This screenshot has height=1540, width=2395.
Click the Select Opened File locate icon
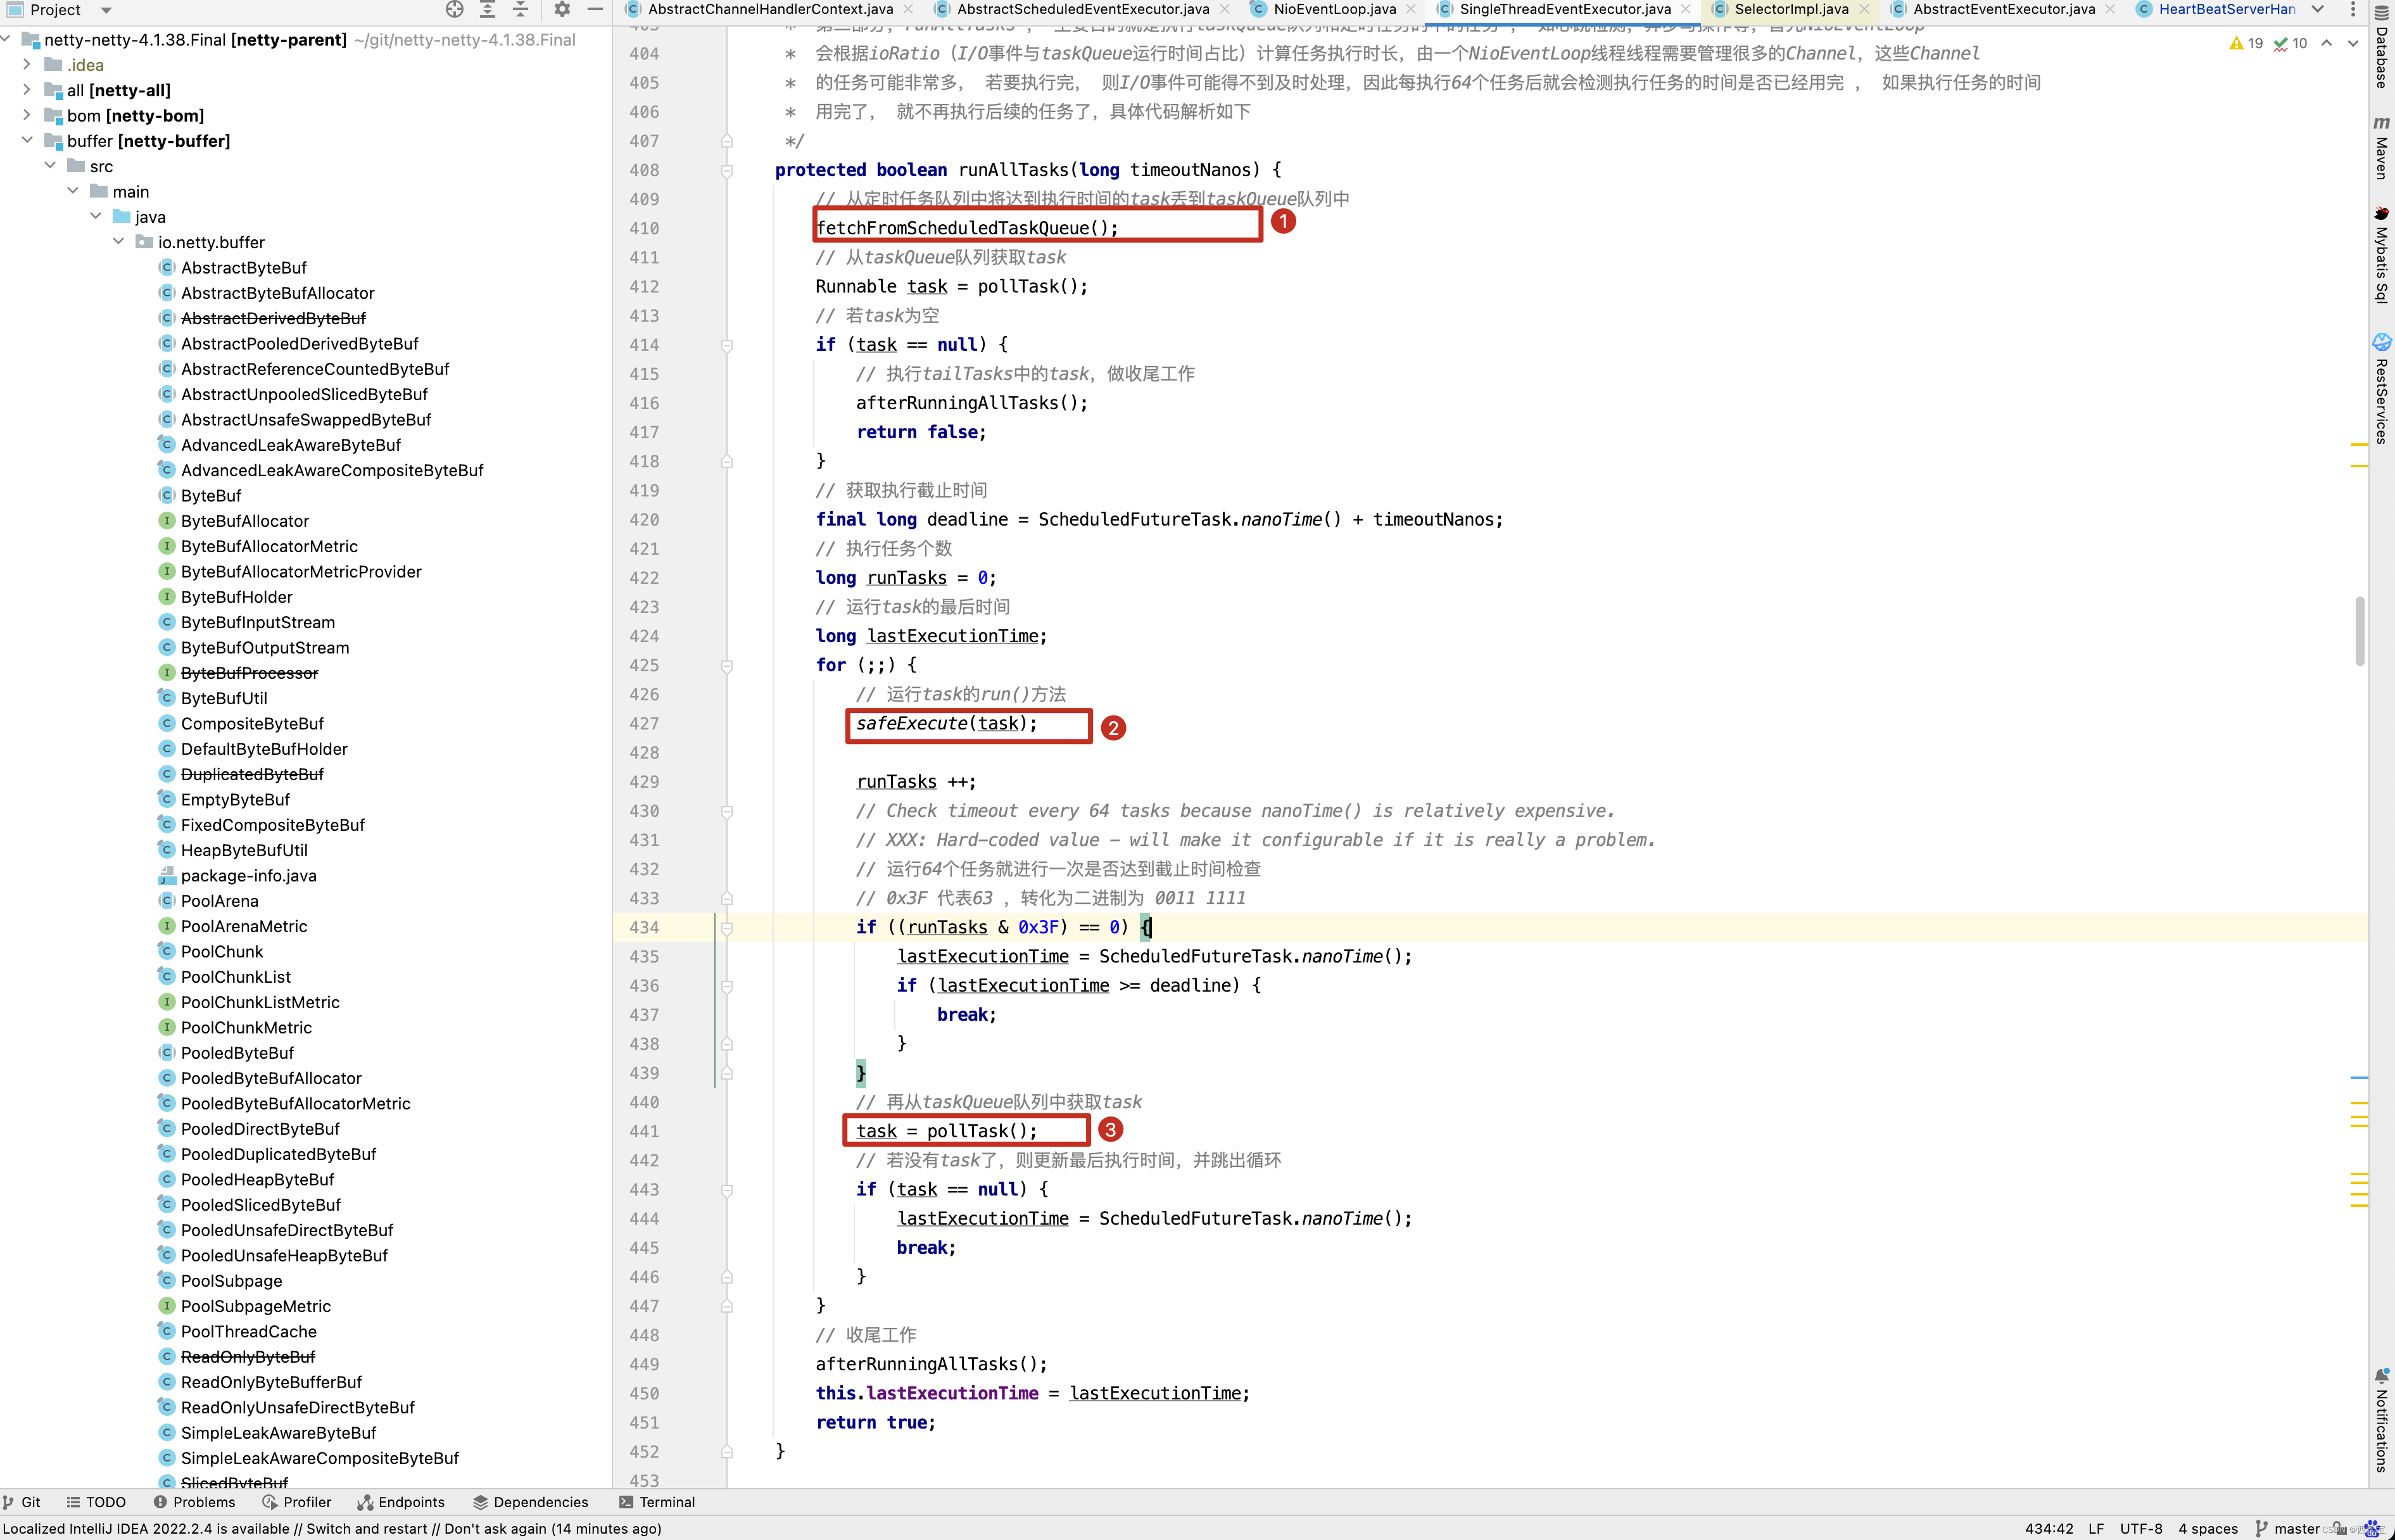click(454, 10)
